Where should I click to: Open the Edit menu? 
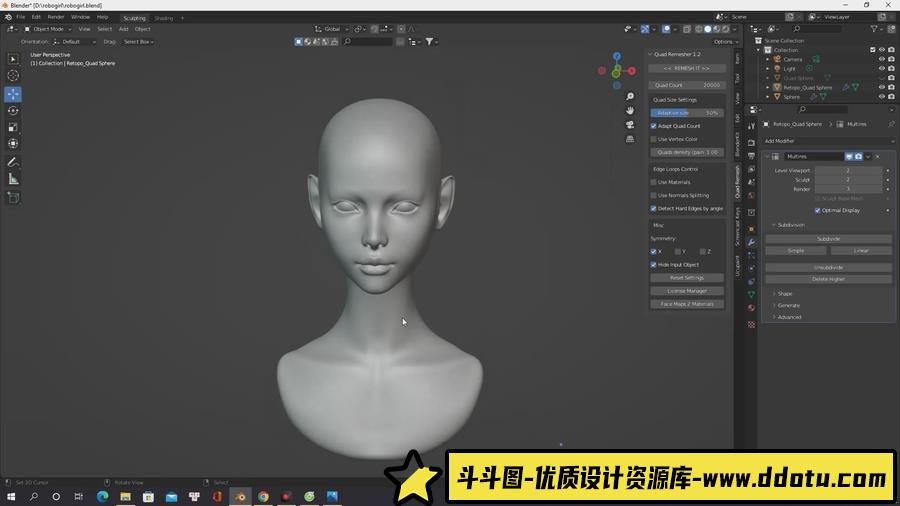point(36,17)
